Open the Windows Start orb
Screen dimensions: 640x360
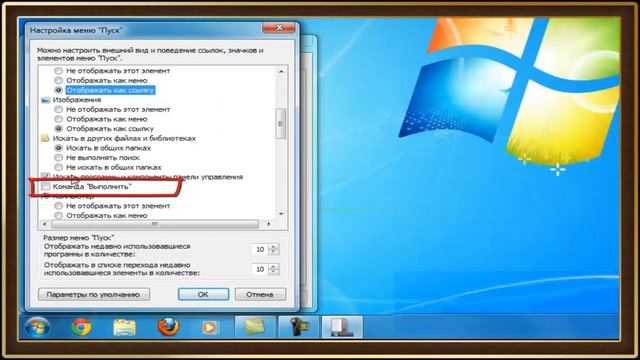[x=37, y=327]
